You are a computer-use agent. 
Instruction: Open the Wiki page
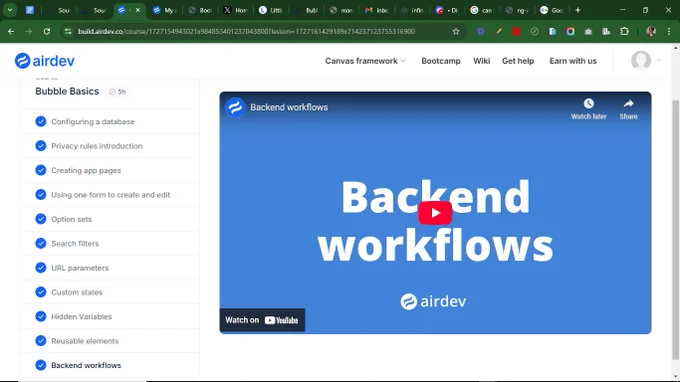[481, 61]
